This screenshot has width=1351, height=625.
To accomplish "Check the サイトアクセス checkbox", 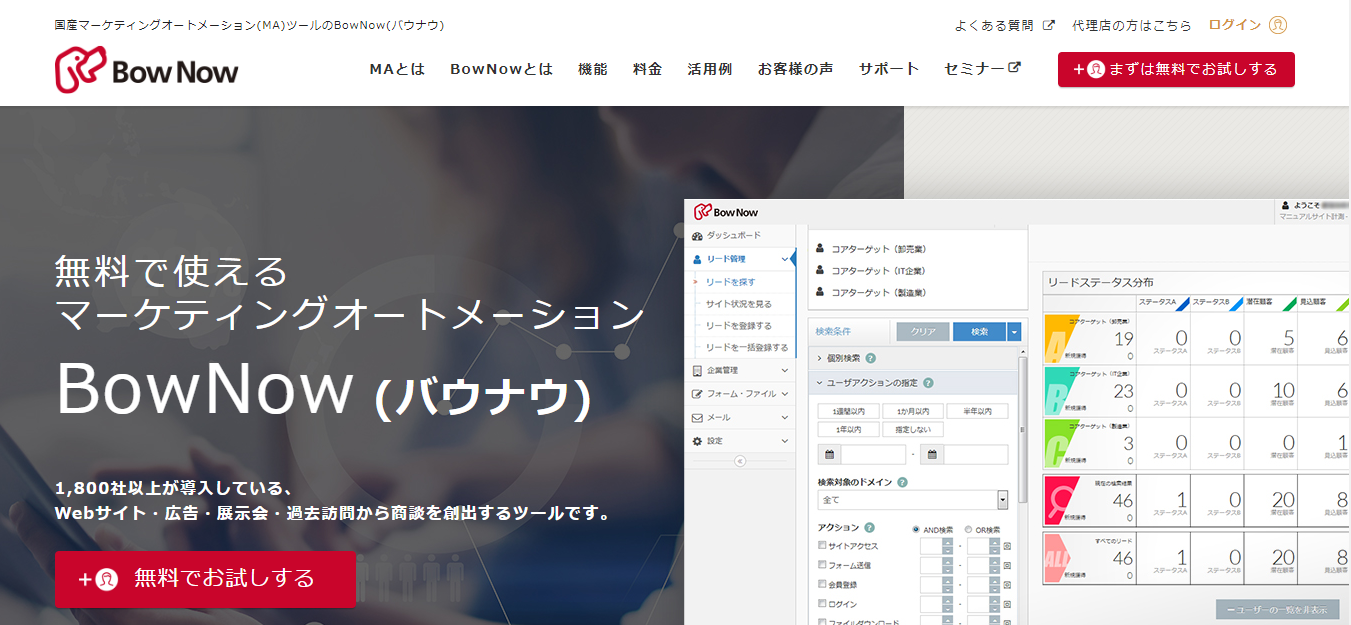I will [x=823, y=546].
